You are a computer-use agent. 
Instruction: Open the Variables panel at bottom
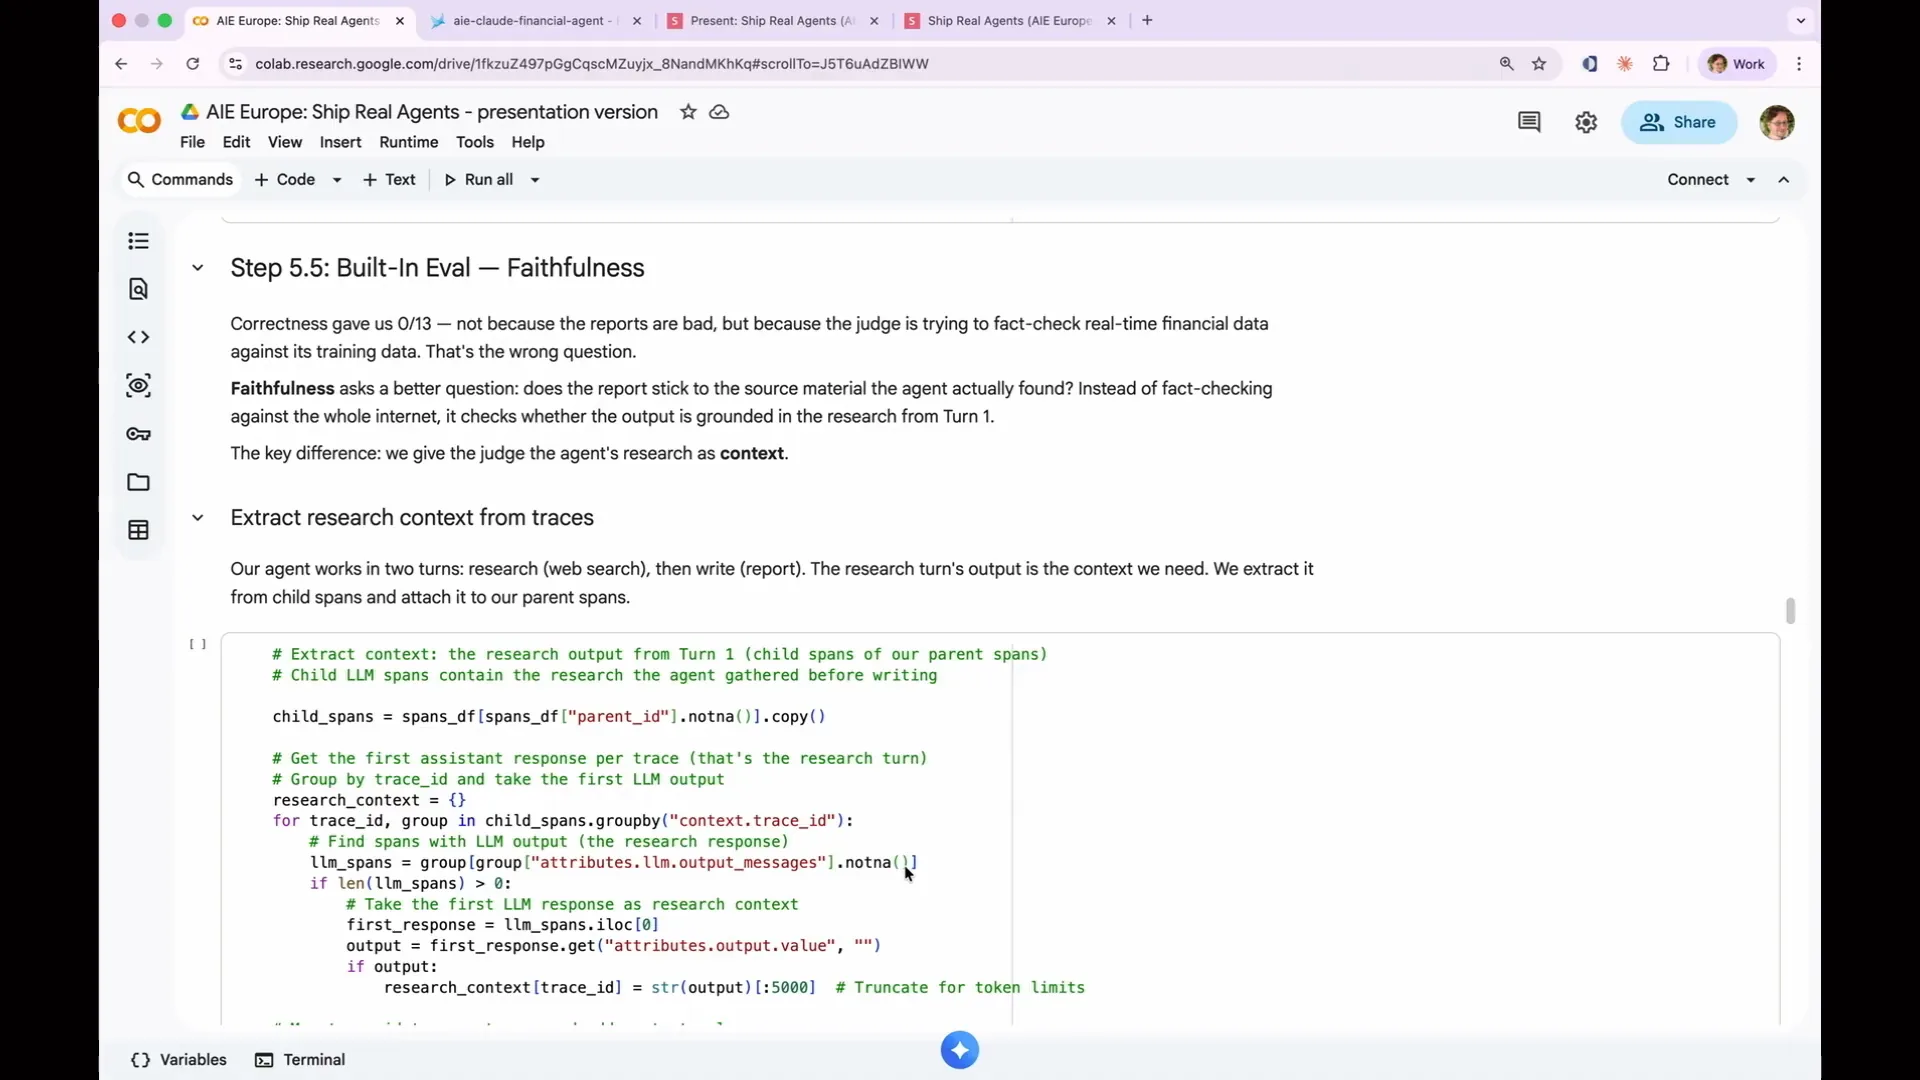coord(179,1060)
